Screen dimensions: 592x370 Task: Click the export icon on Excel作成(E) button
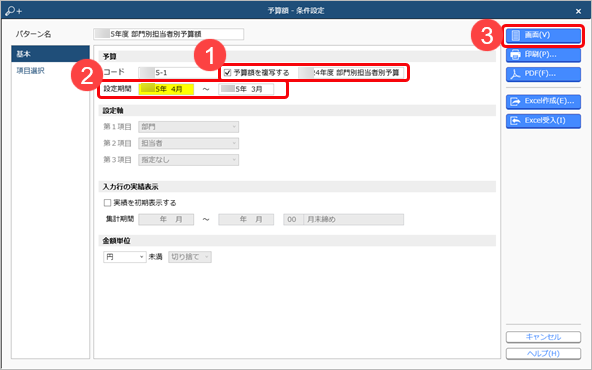[x=515, y=102]
